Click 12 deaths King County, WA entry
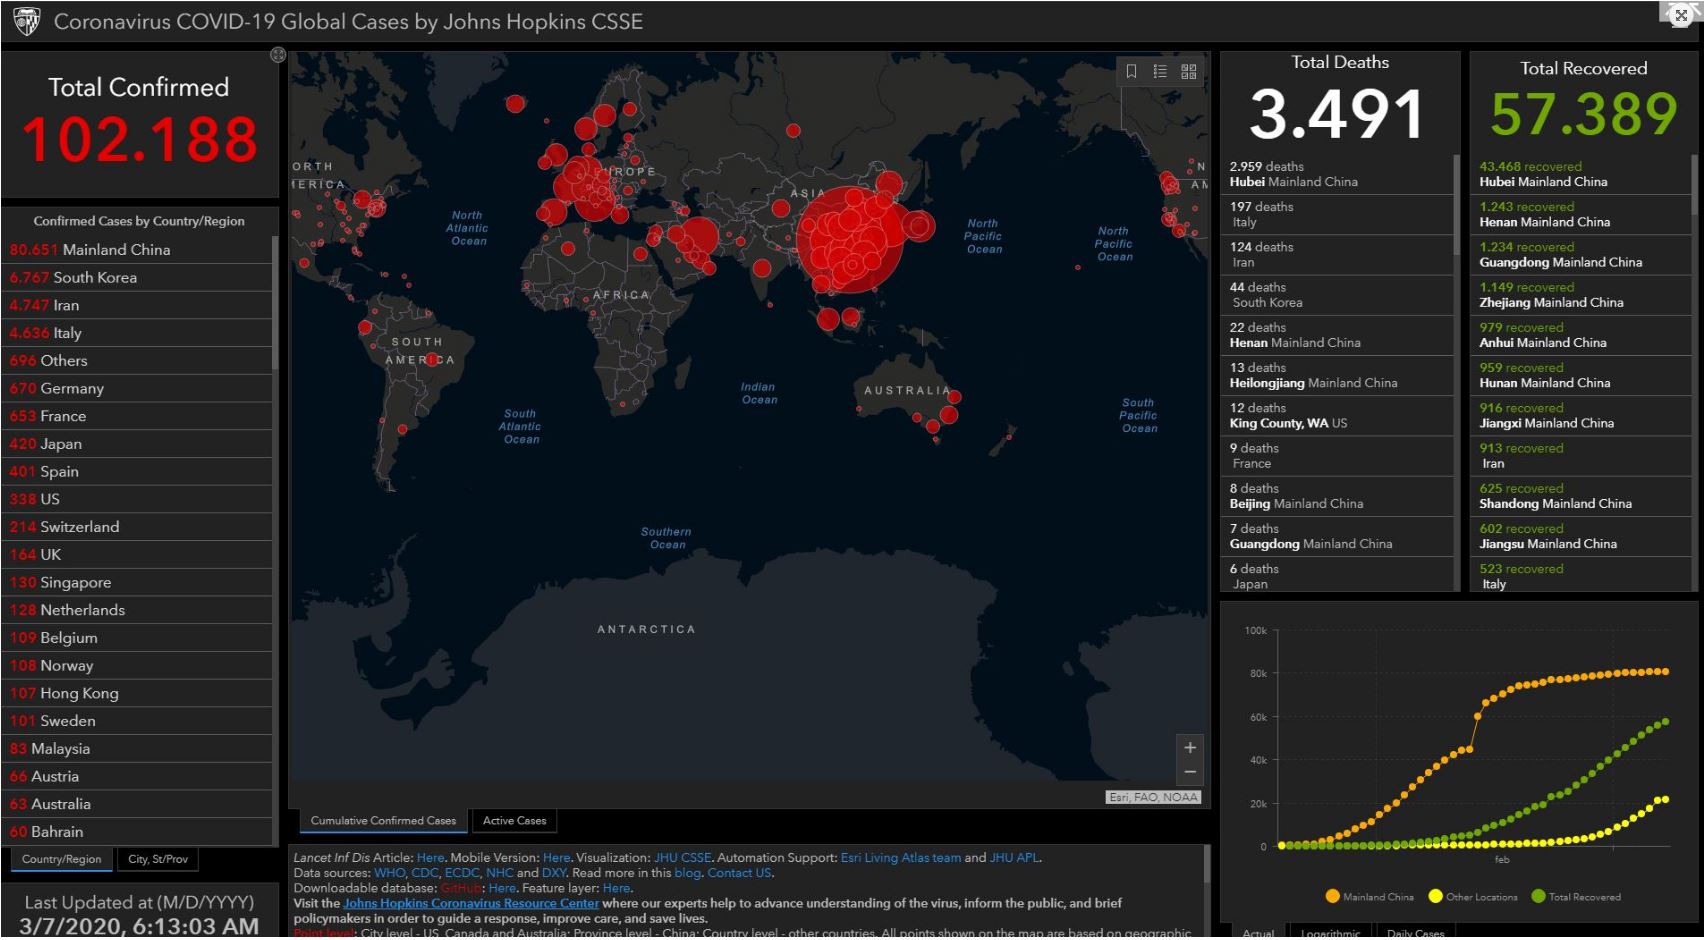The height and width of the screenshot is (940, 1705). click(x=1338, y=416)
